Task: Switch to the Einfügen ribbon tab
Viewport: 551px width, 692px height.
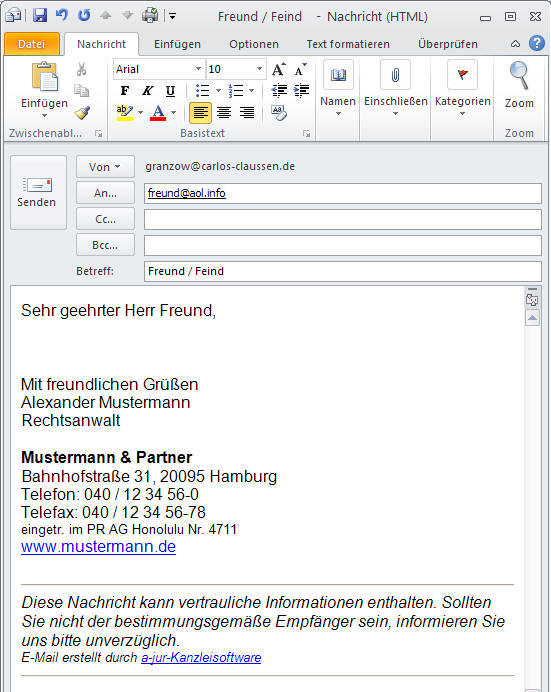Action: click(x=177, y=44)
